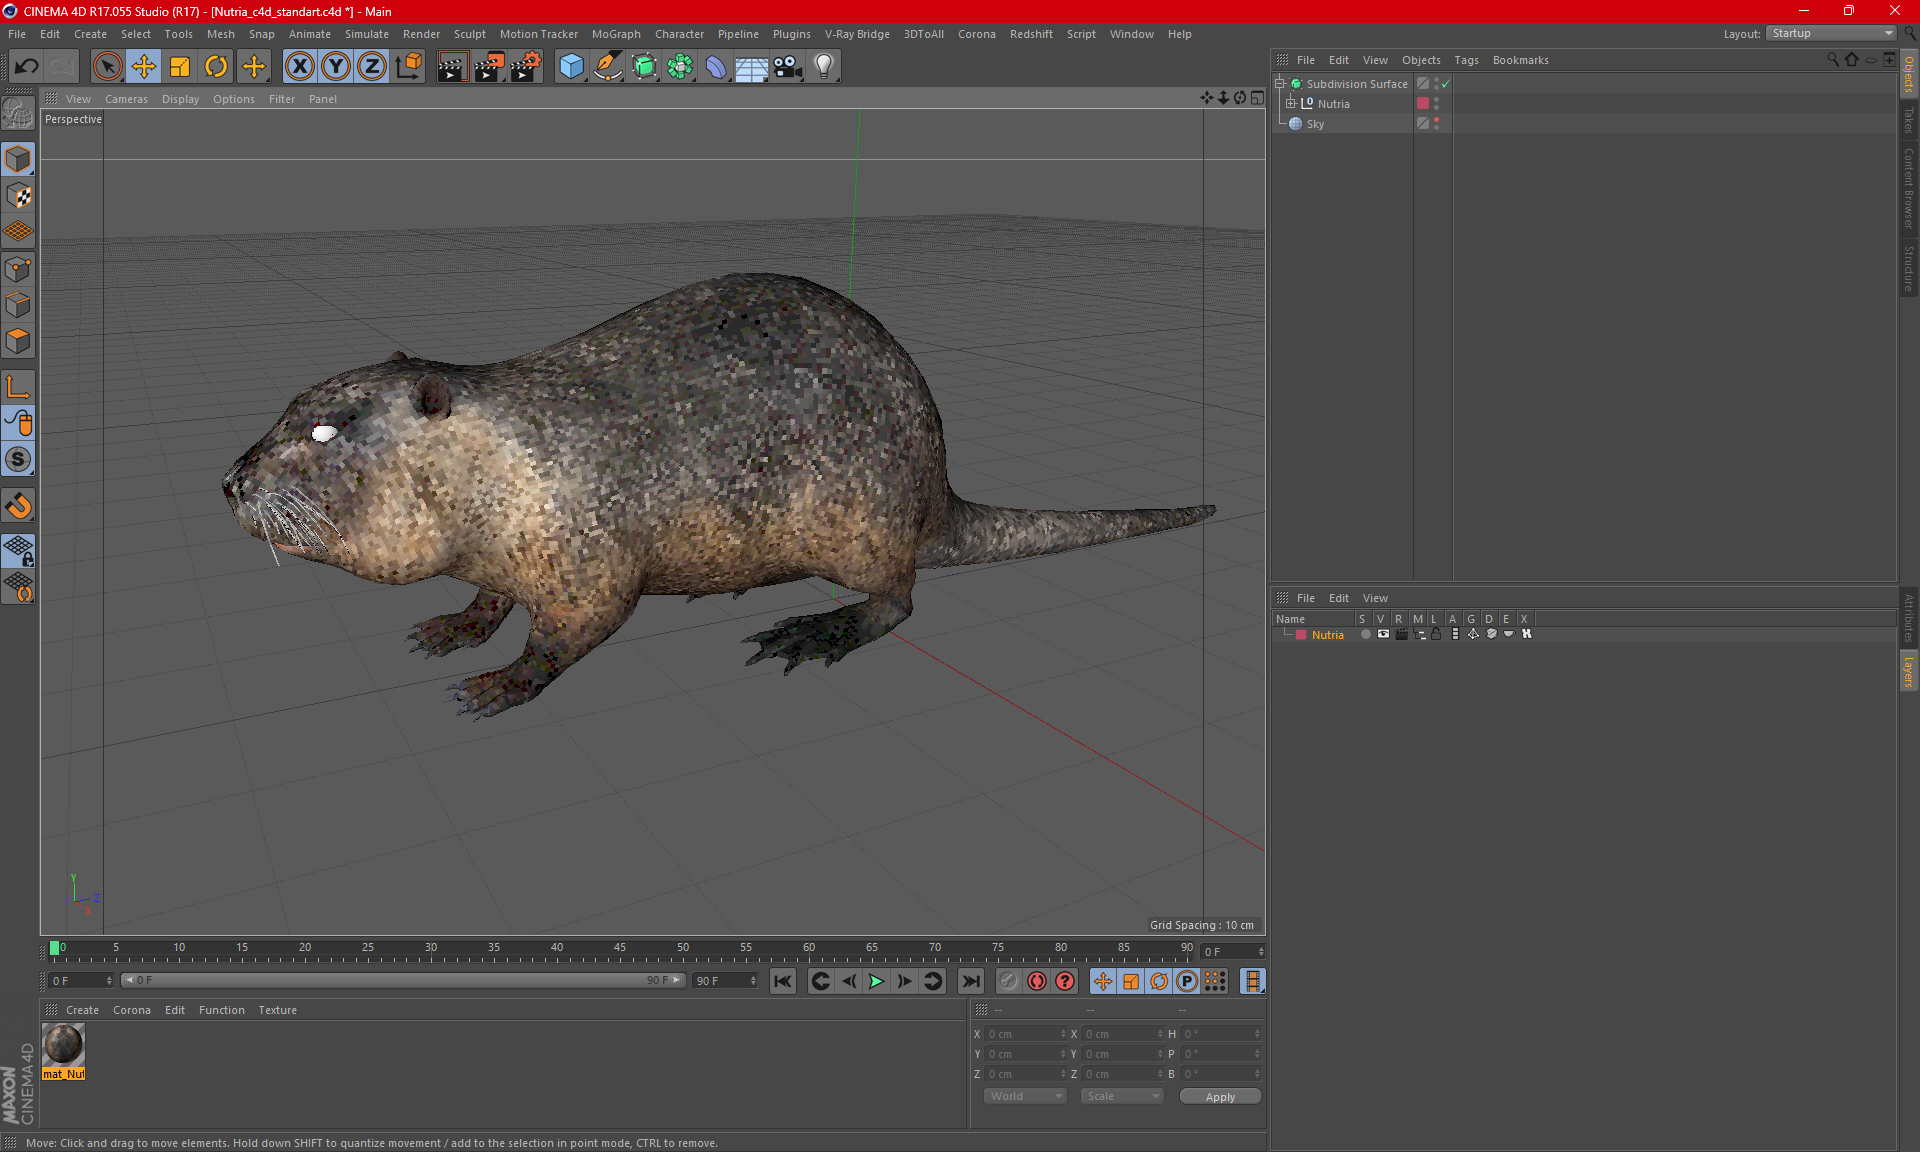Open Object Manager Tags menu

click(x=1466, y=60)
